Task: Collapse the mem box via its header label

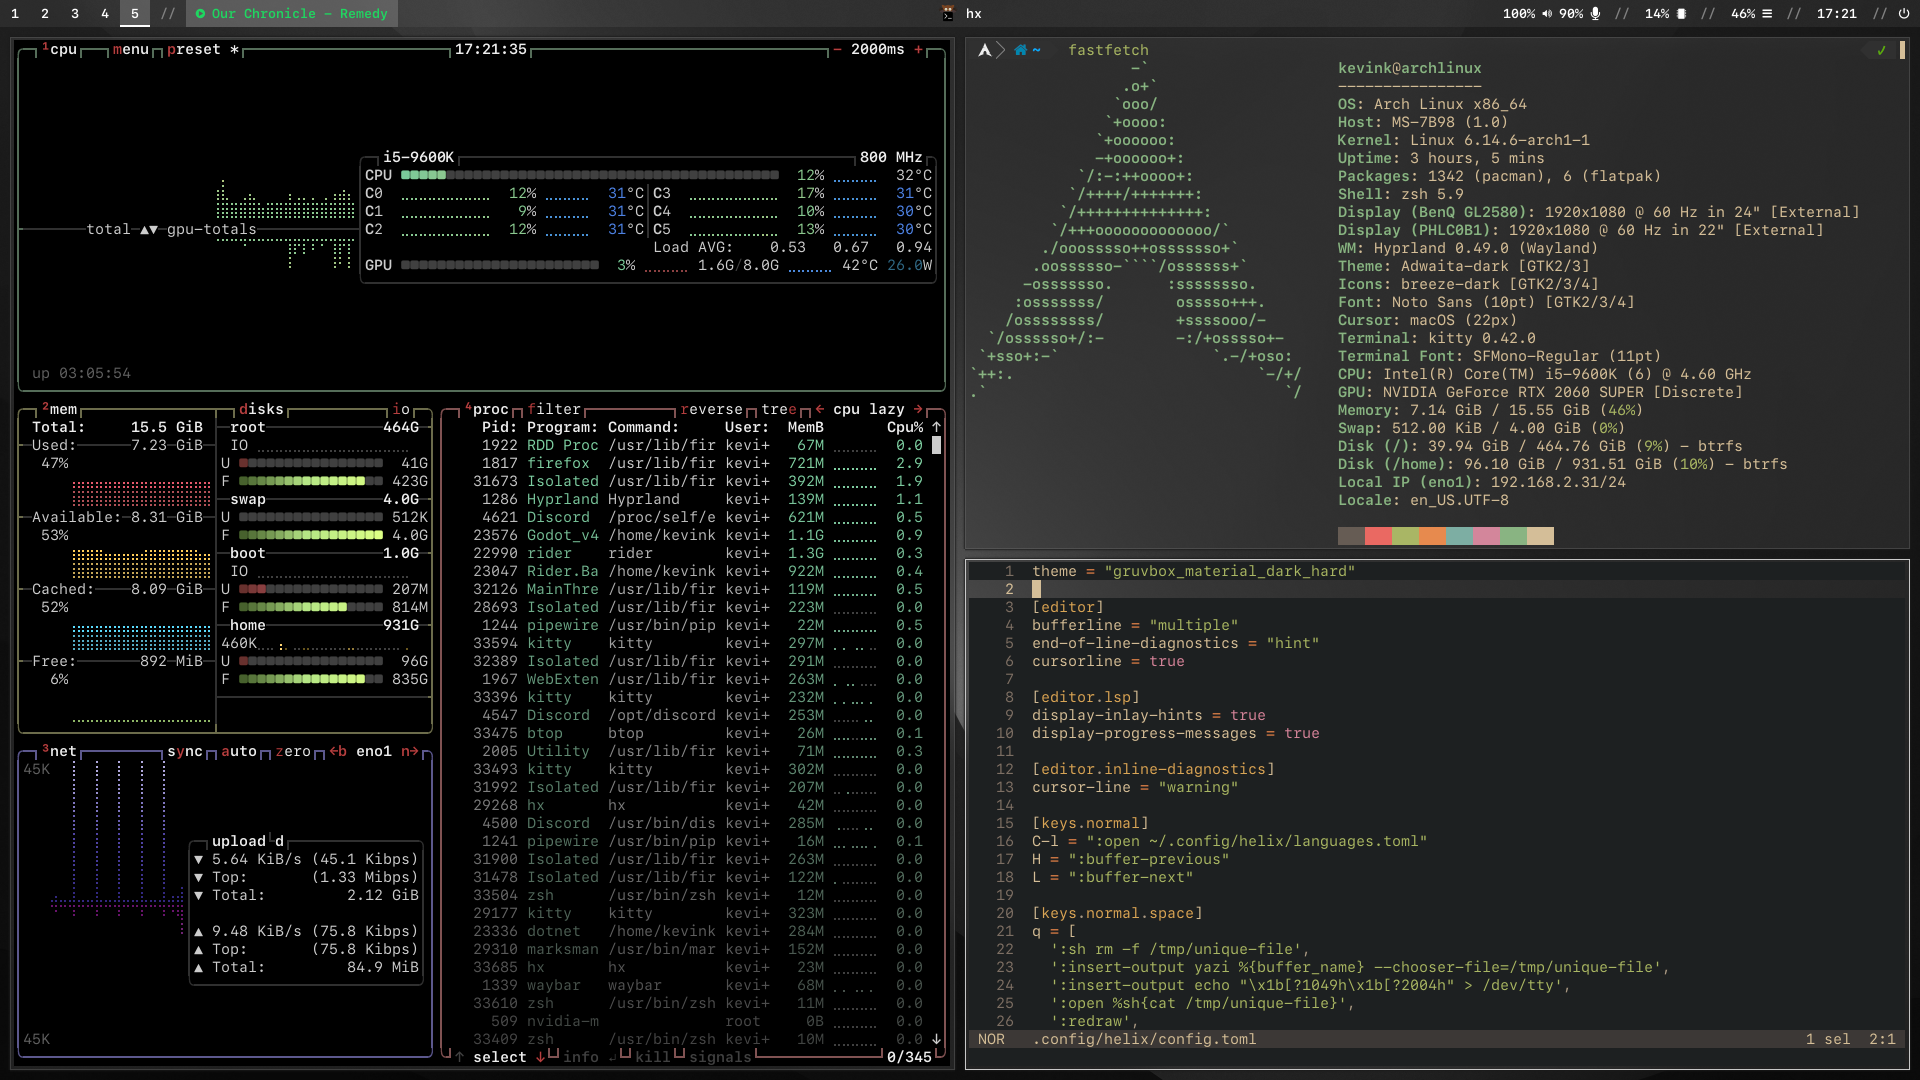Action: [60, 409]
